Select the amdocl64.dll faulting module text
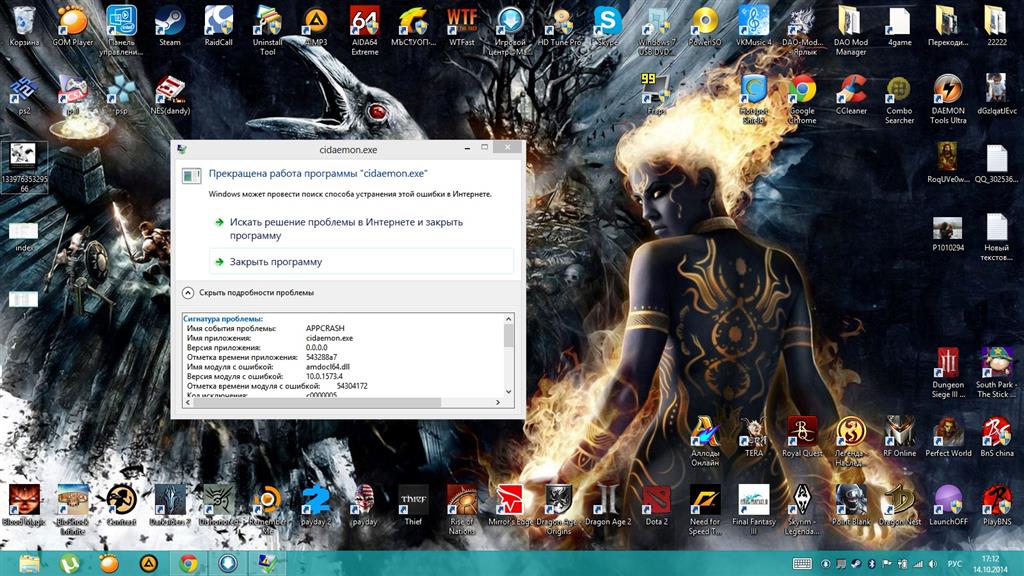The width and height of the screenshot is (1024, 576). click(328, 367)
